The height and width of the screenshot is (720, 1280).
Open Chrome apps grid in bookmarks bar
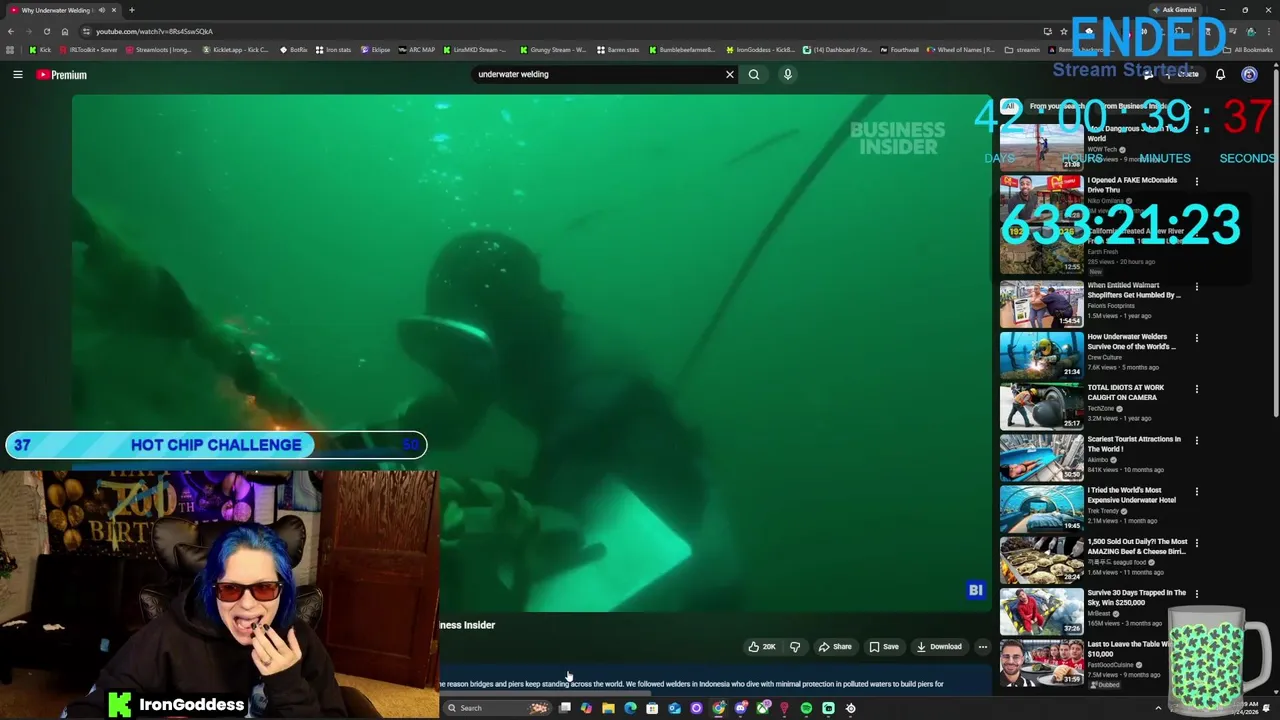[x=10, y=50]
